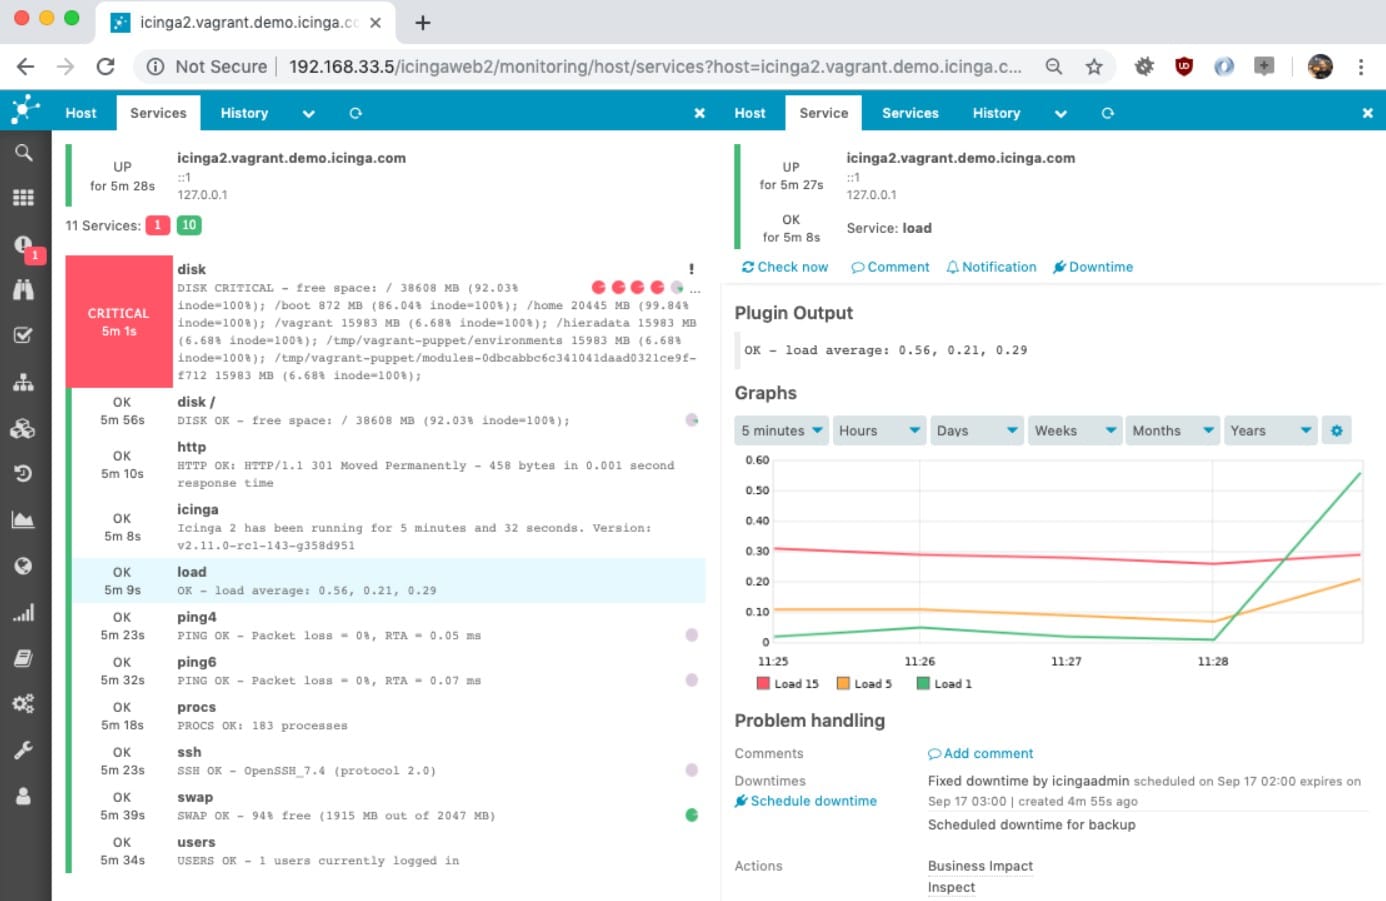Open the graphs settings gear beside Years
Viewport: 1386px width, 901px height.
[1336, 430]
